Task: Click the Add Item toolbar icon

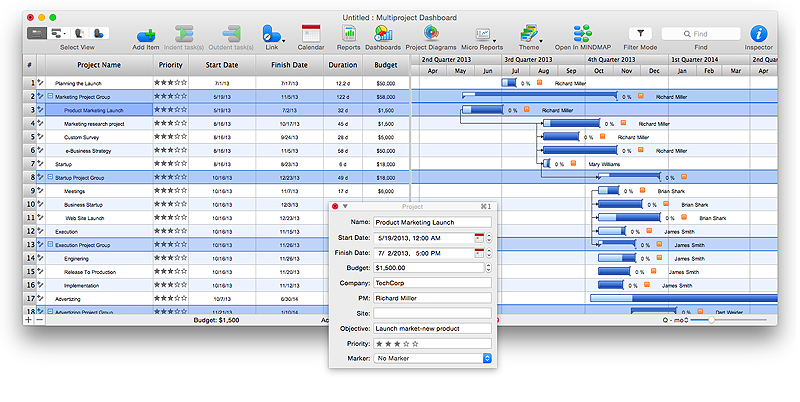Action: (145, 34)
